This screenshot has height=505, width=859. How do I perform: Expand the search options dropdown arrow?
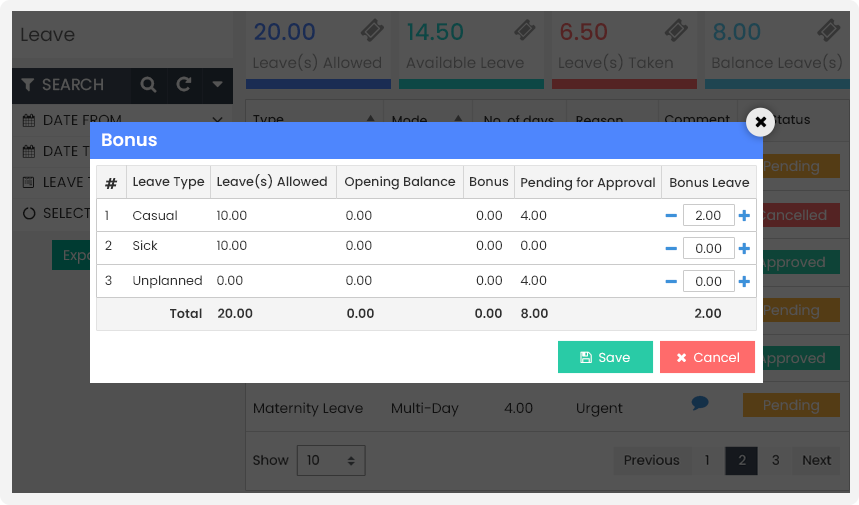tap(217, 85)
